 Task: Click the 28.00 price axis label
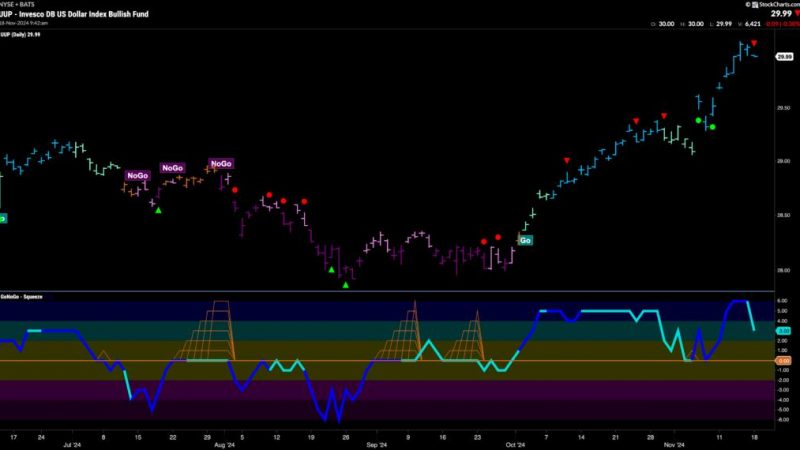[784, 270]
